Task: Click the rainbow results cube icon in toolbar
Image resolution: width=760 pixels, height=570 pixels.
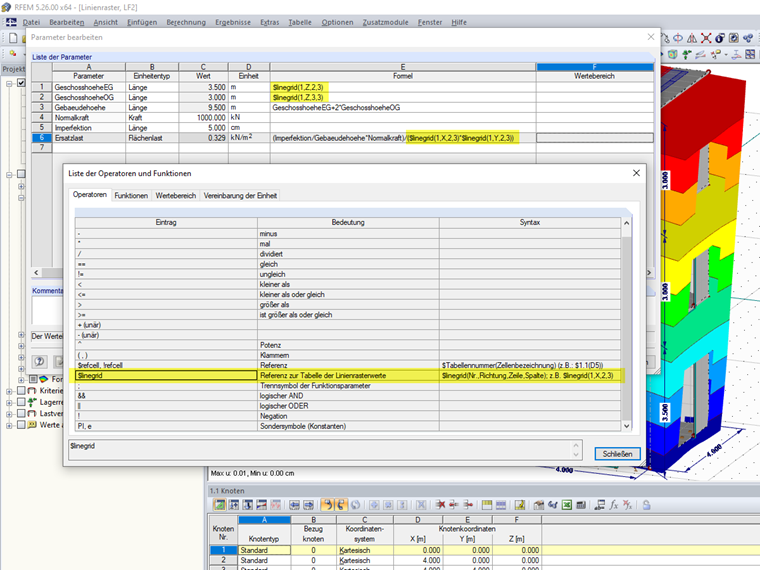Action: pyautogui.click(x=673, y=54)
